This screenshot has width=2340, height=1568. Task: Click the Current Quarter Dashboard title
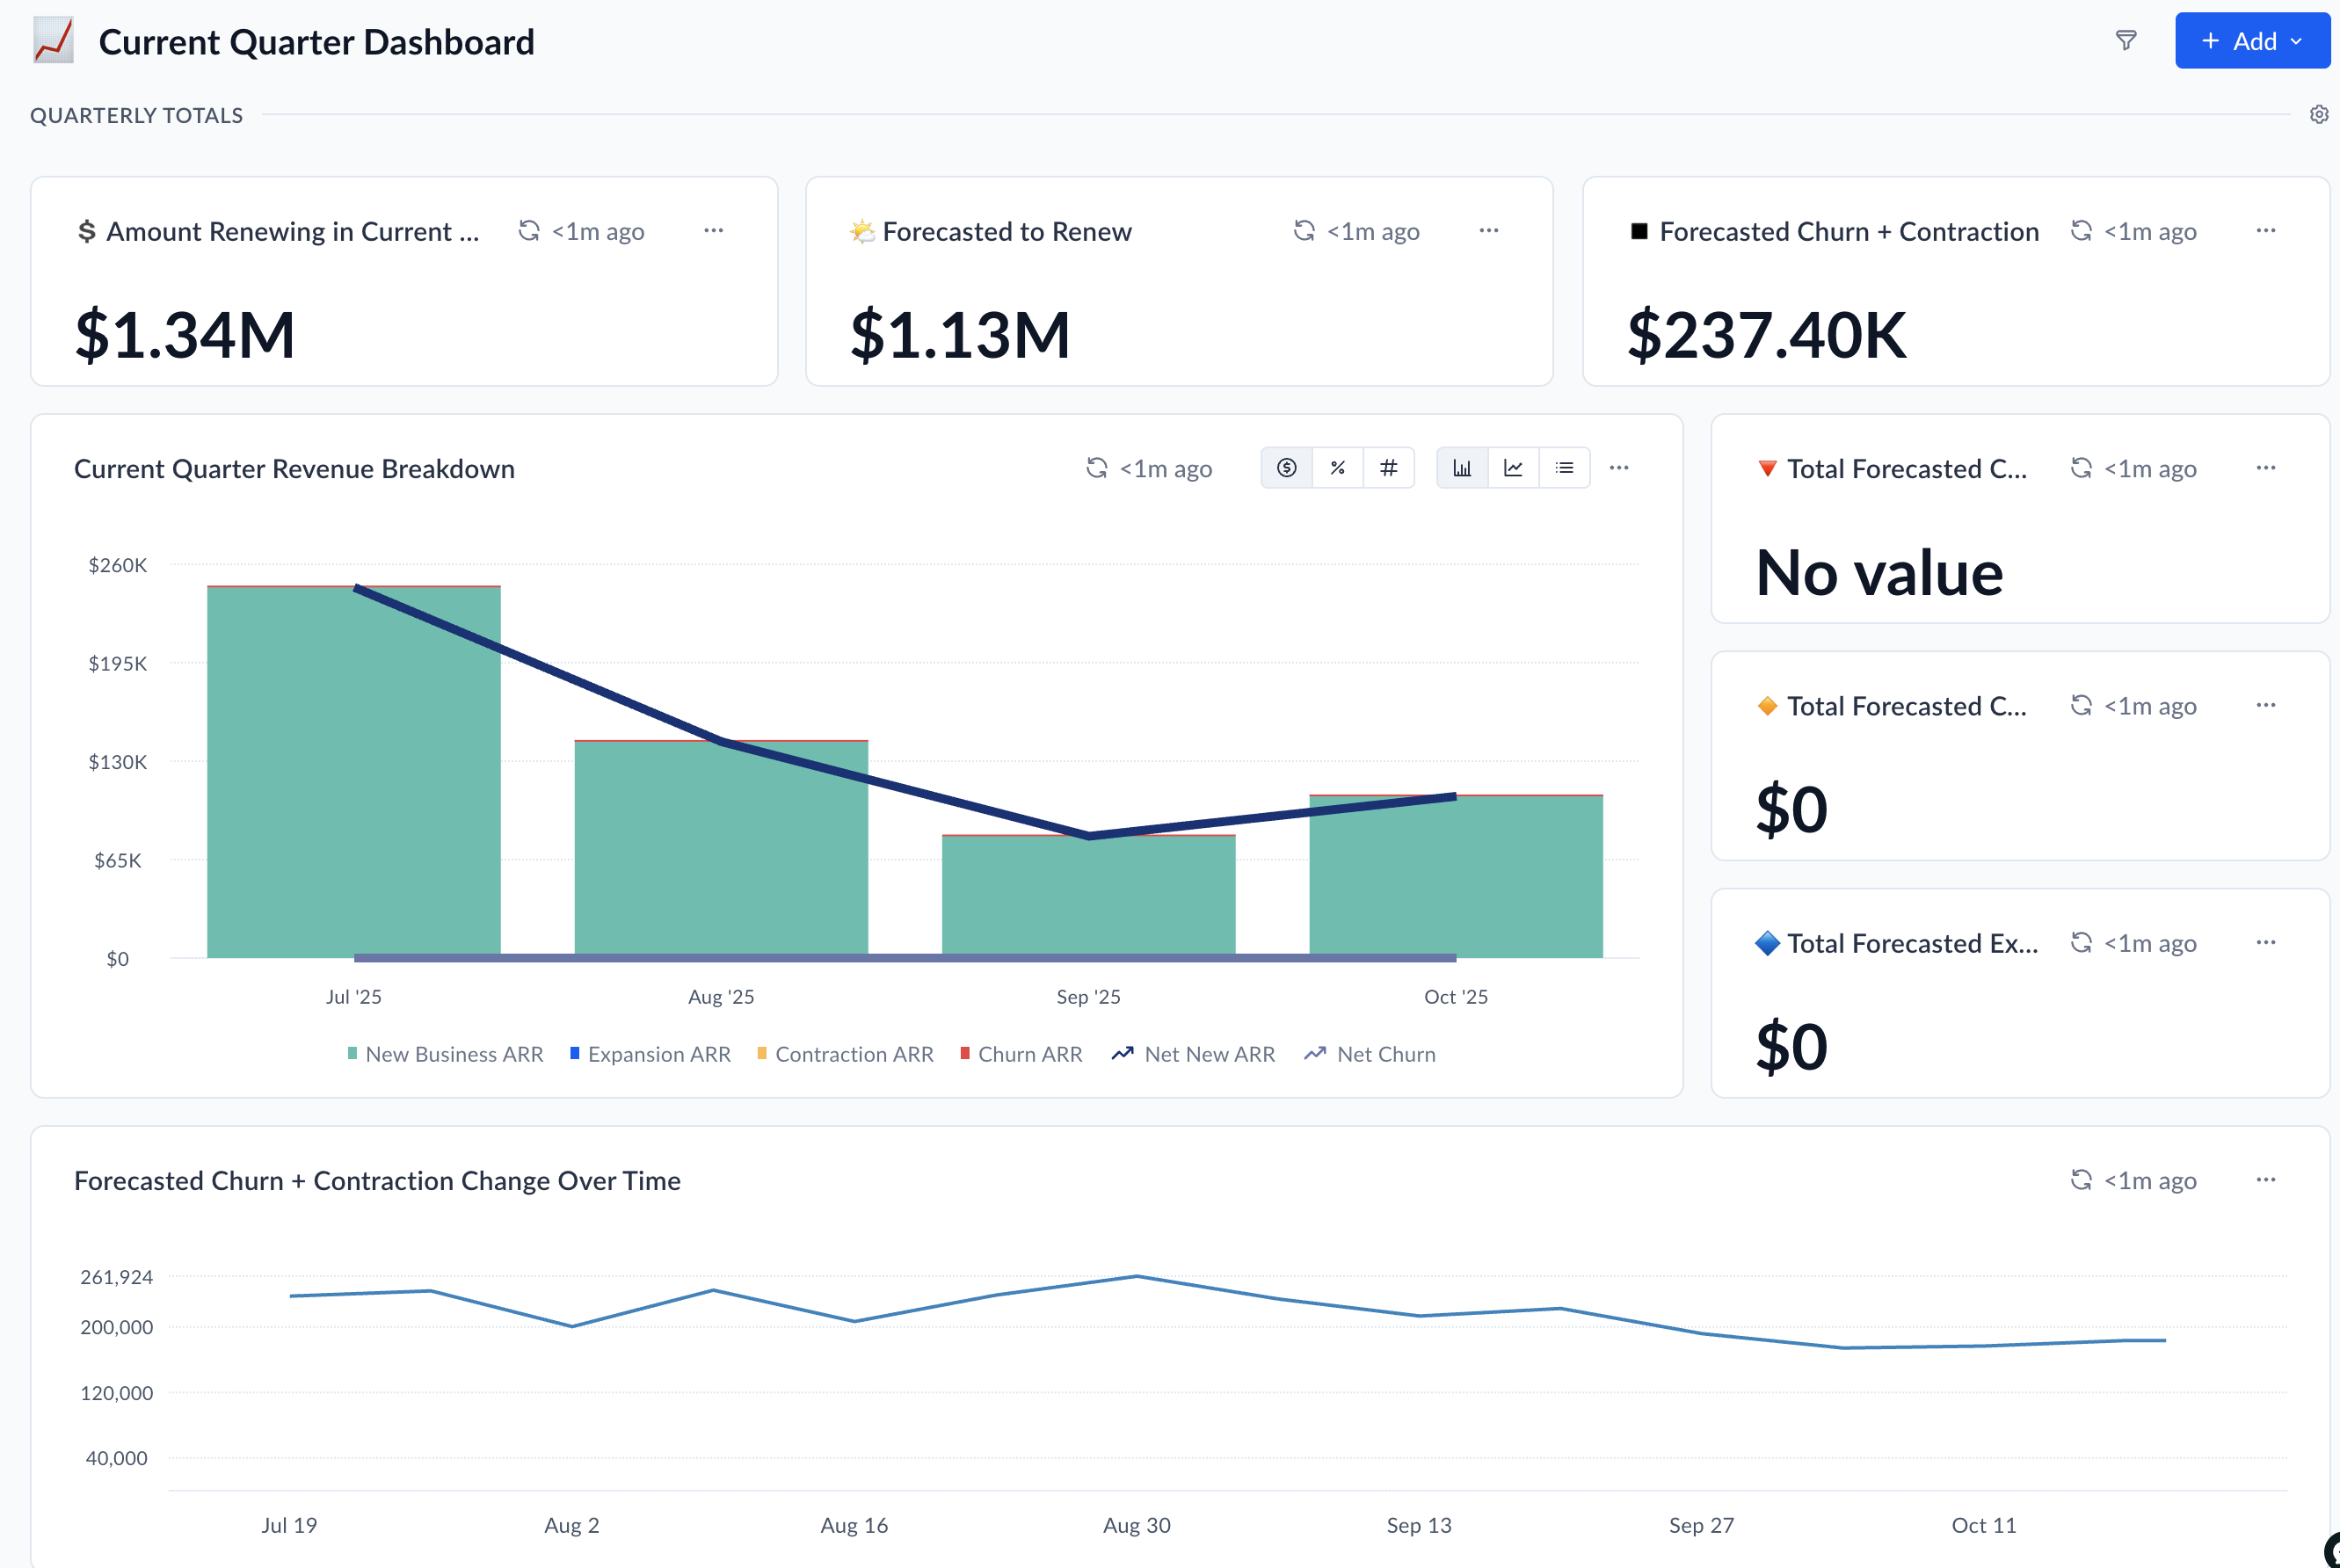(316, 42)
